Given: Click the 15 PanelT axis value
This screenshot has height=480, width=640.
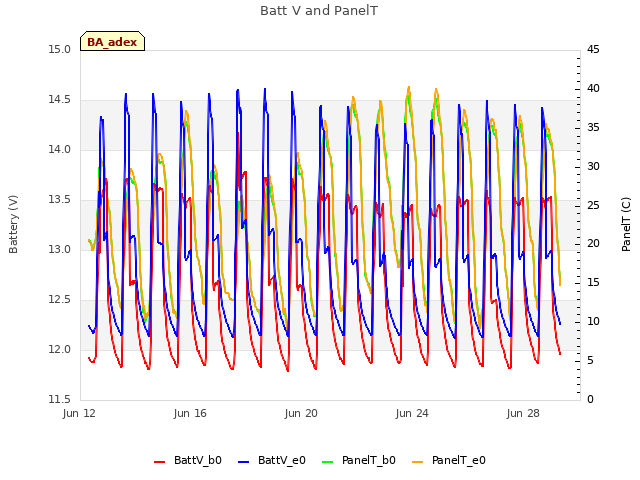Looking at the screenshot, I should click(593, 283).
